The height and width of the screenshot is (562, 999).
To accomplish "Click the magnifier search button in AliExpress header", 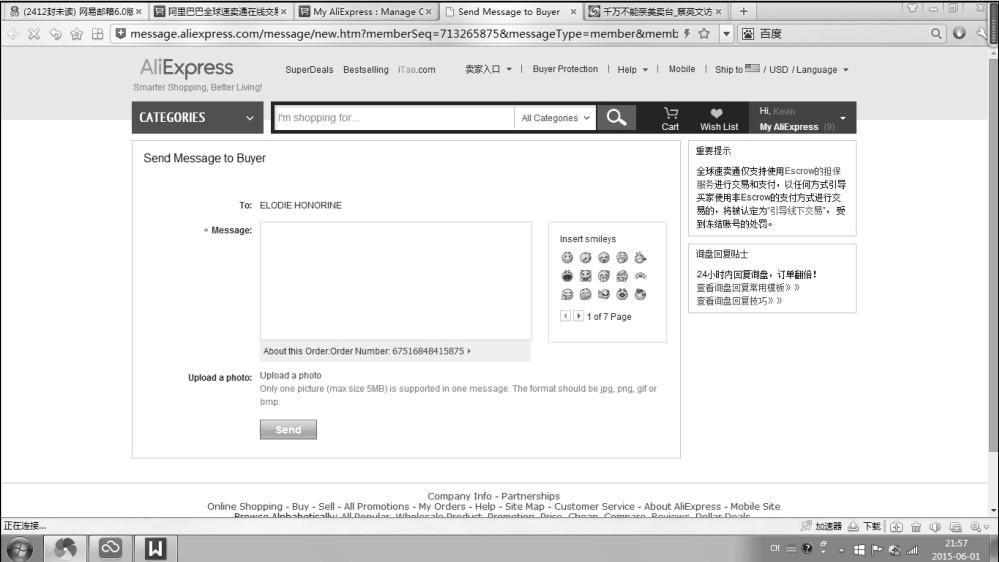I will coord(616,117).
